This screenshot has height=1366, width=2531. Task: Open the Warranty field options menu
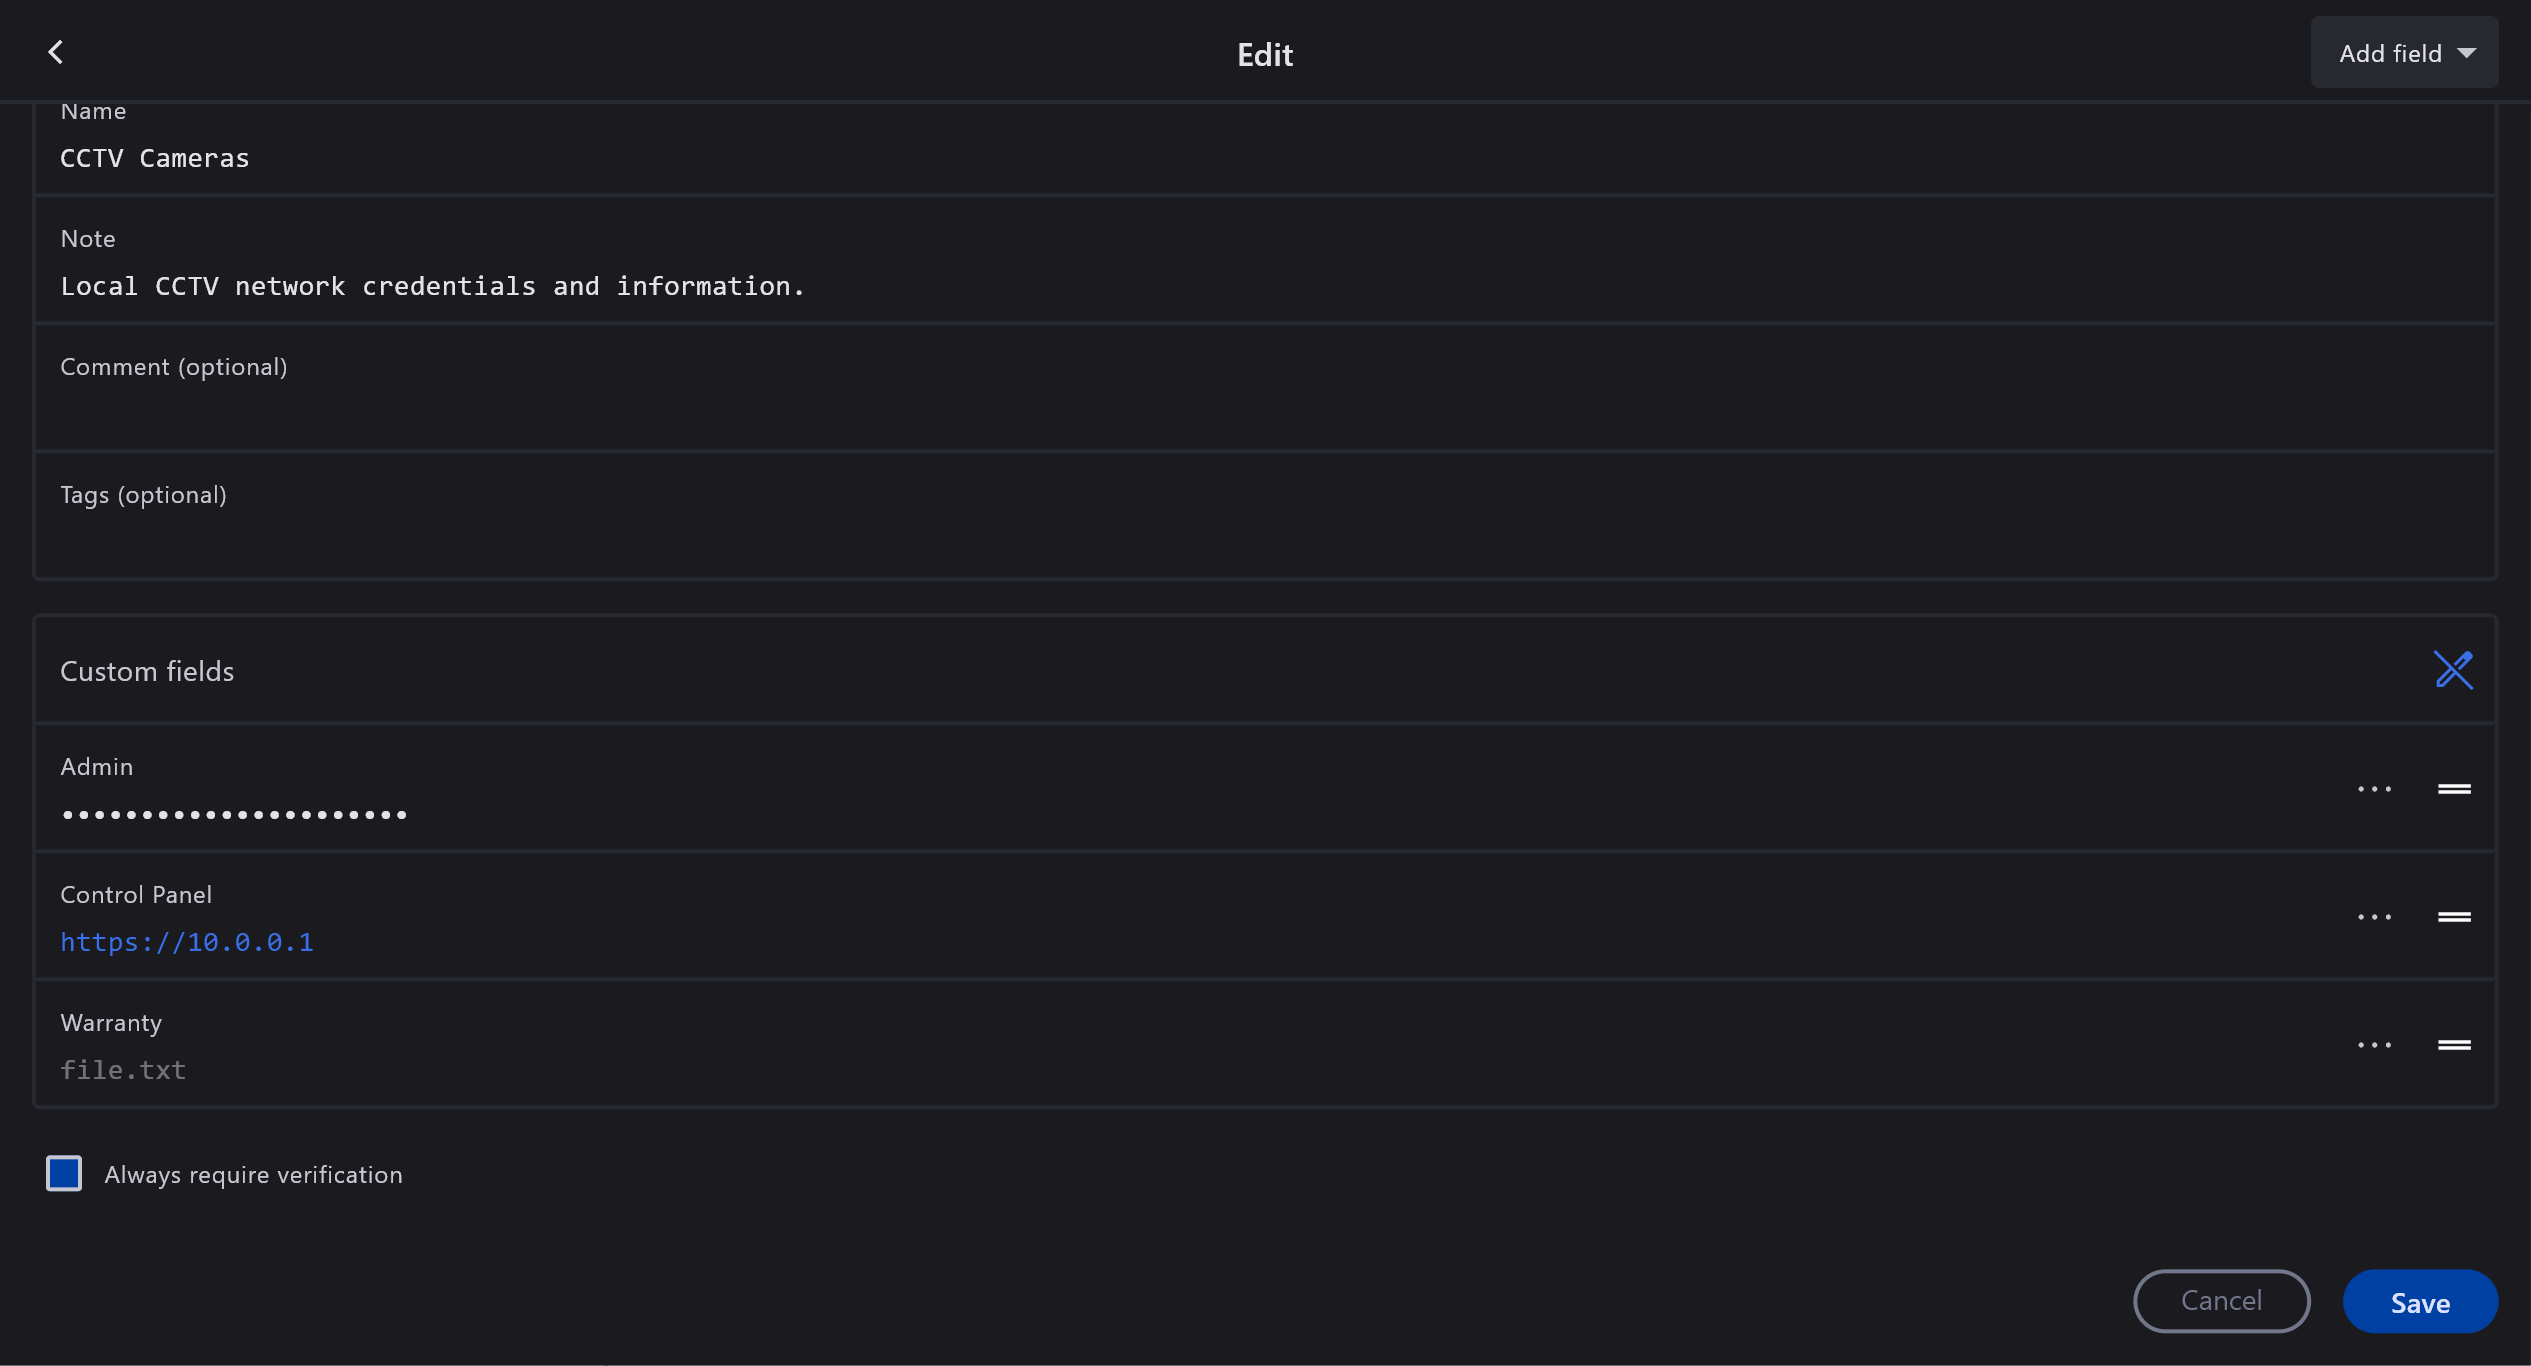2374,1045
